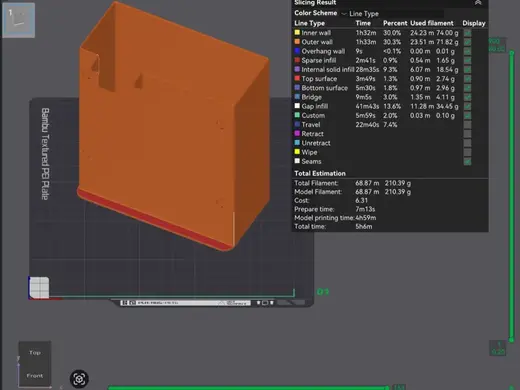This screenshot has height=390, width=520.
Task: Toggle Top surface display checkbox
Action: click(x=467, y=79)
